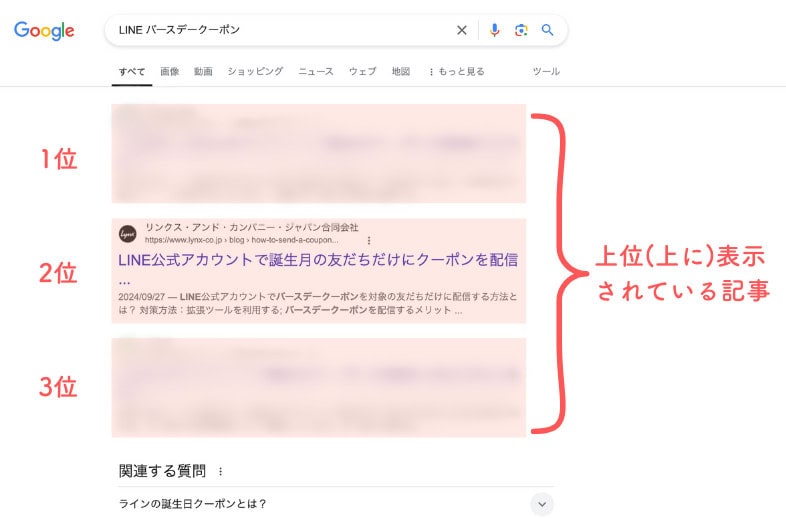The height and width of the screenshot is (518, 786).
Task: Open the ニュース tab
Action: coord(316,72)
